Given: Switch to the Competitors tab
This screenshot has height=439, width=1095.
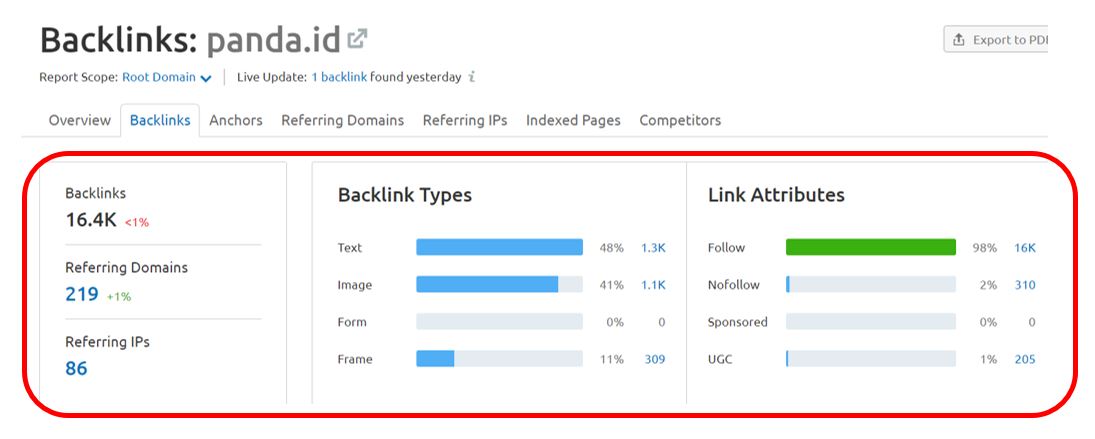Looking at the screenshot, I should coord(680,120).
